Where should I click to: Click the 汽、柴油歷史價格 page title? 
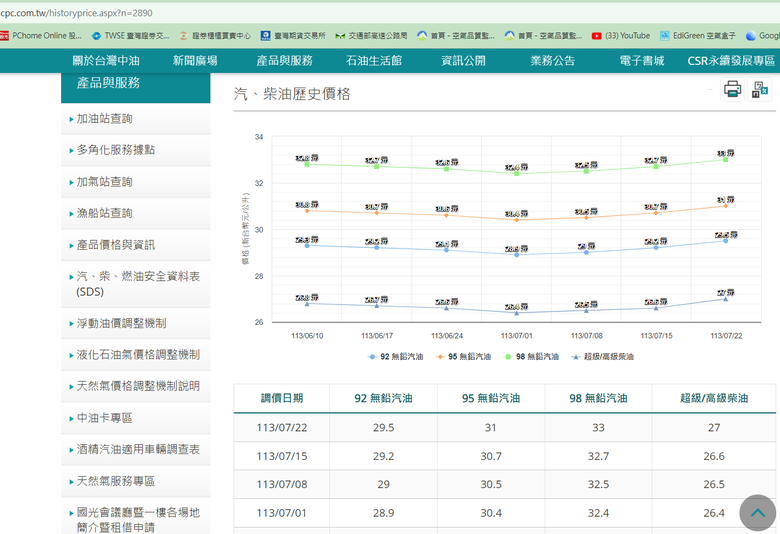292,94
